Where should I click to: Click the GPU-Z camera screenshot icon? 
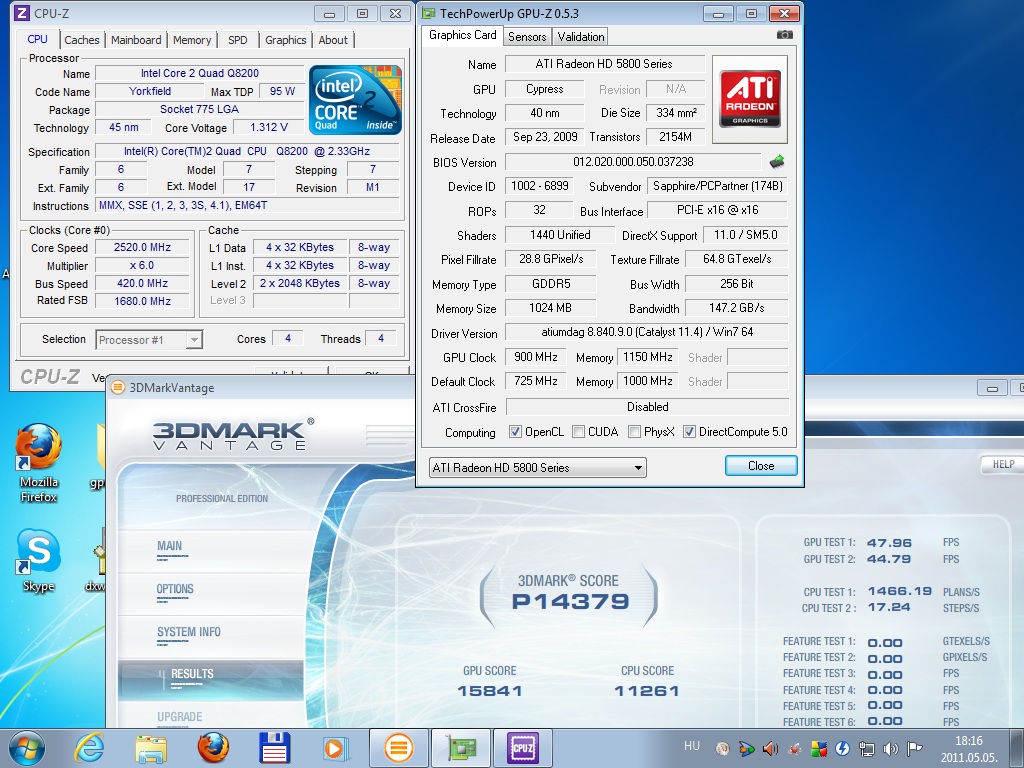pos(784,35)
